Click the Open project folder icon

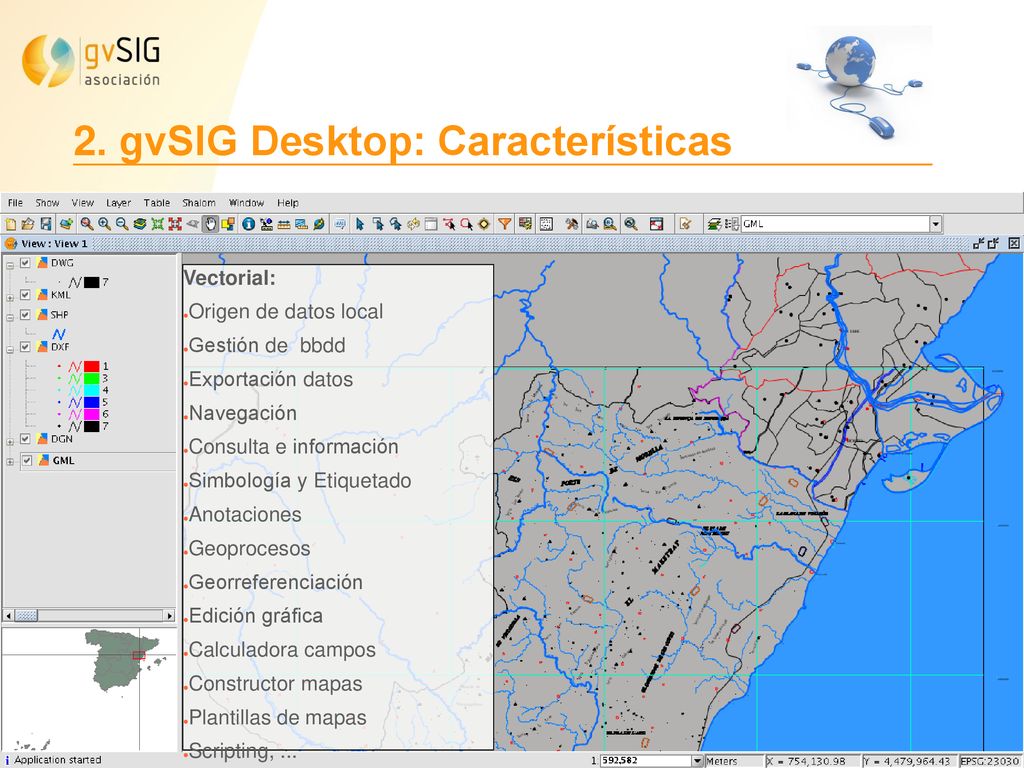tap(27, 224)
